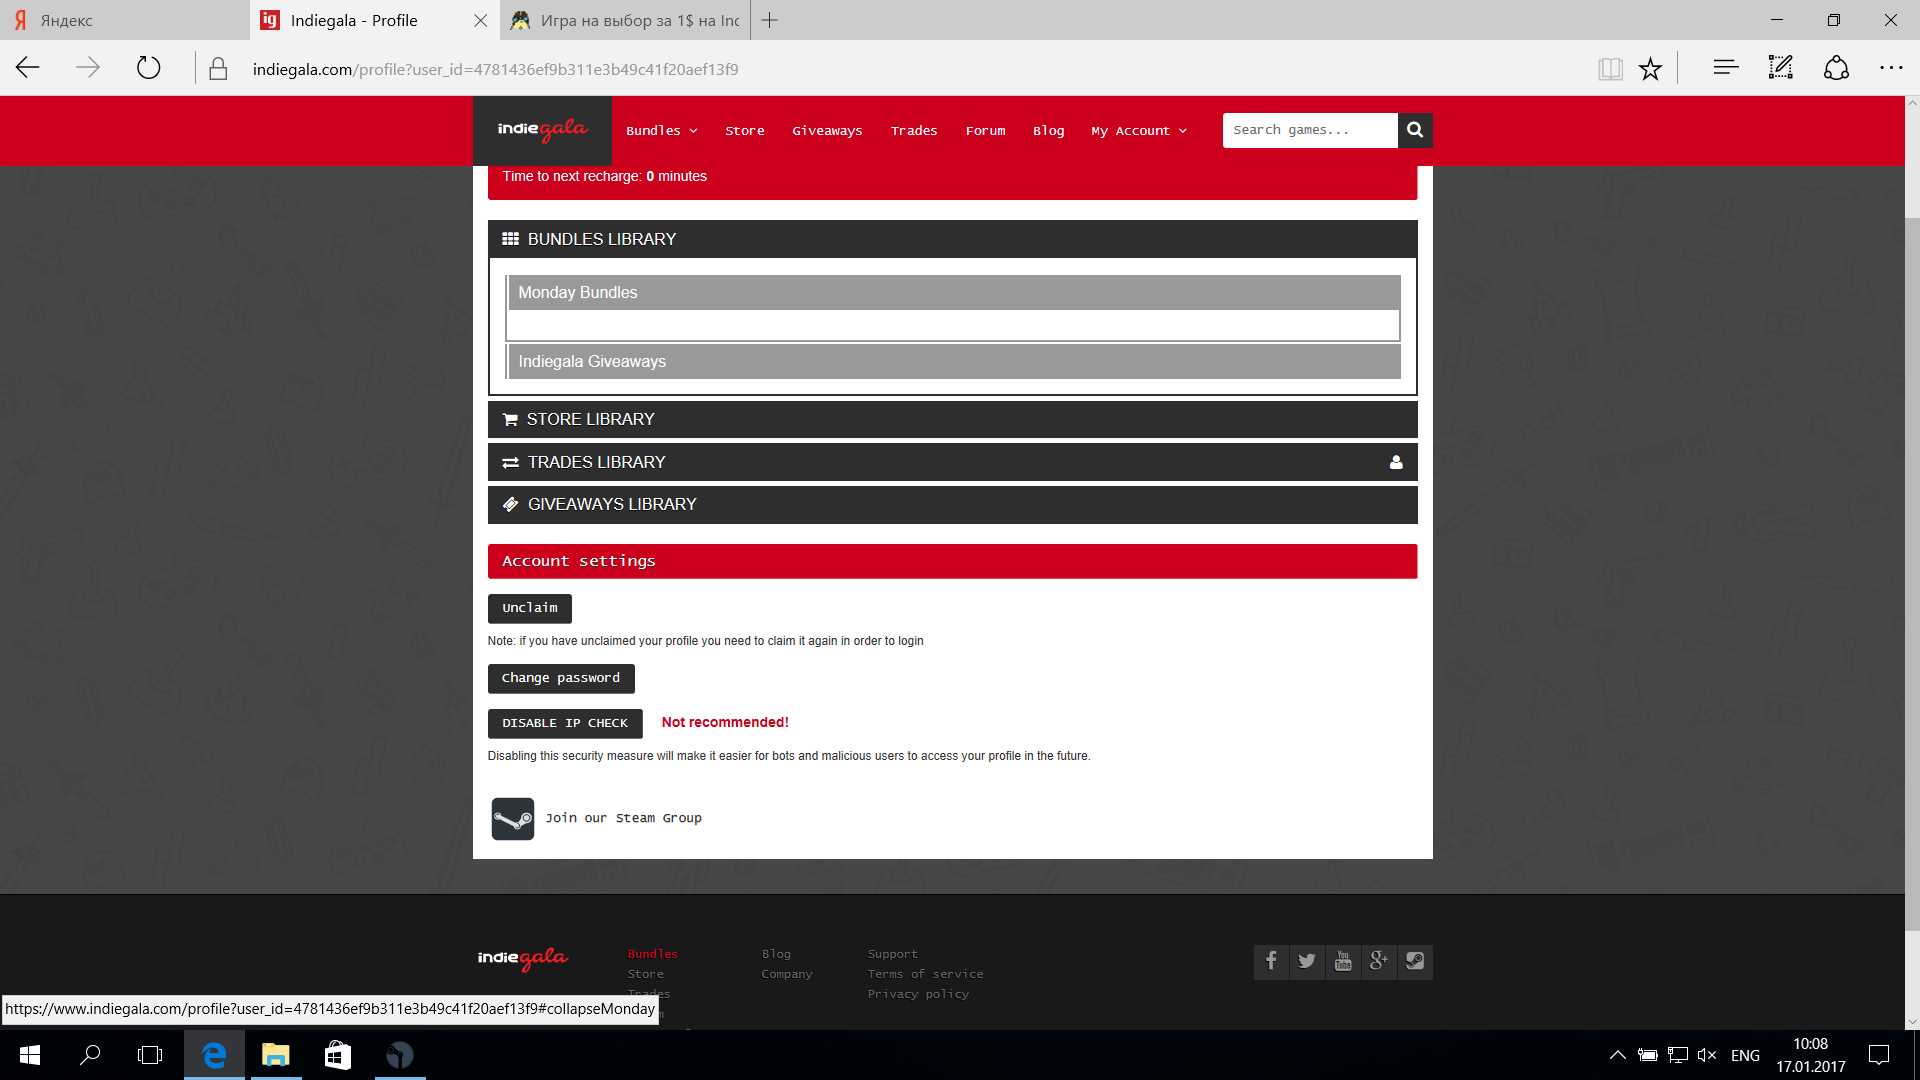Click the user icon in Trades Library bar
This screenshot has width=1920, height=1080.
tap(1396, 462)
